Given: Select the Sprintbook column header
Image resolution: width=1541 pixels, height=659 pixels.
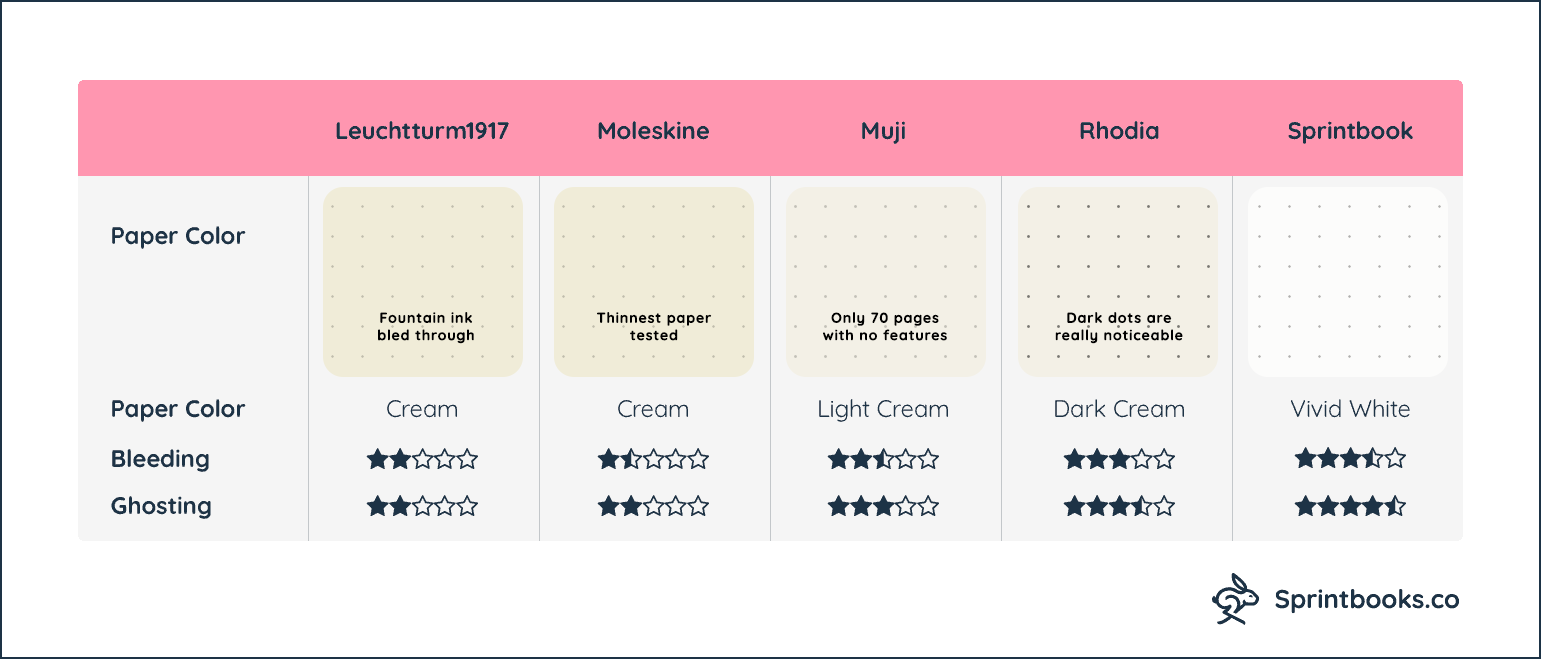Looking at the screenshot, I should click(x=1350, y=132).
